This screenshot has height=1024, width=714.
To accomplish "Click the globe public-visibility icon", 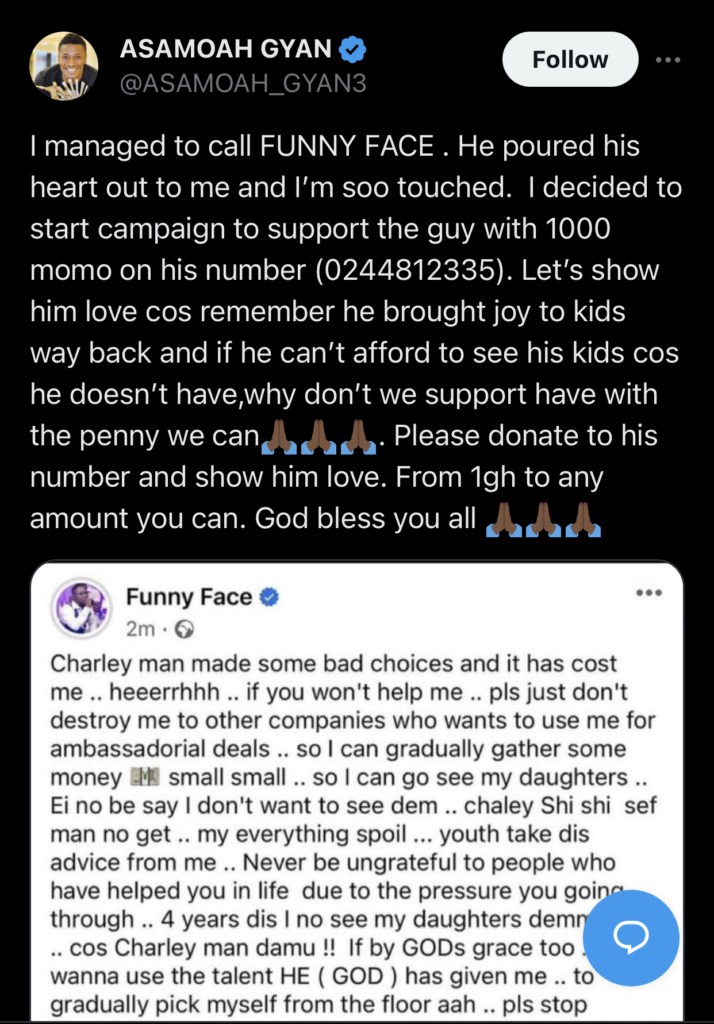I will click(x=183, y=630).
